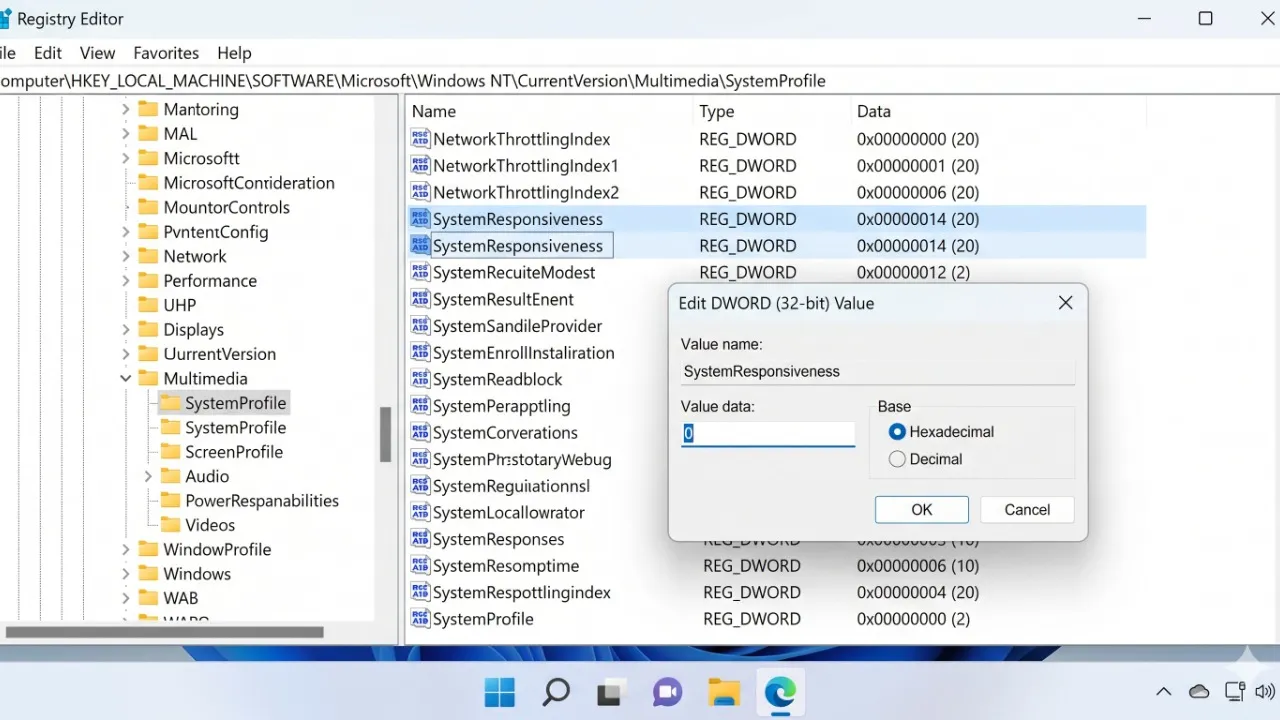Open the View menu
Viewport: 1280px width, 720px height.
[x=97, y=53]
